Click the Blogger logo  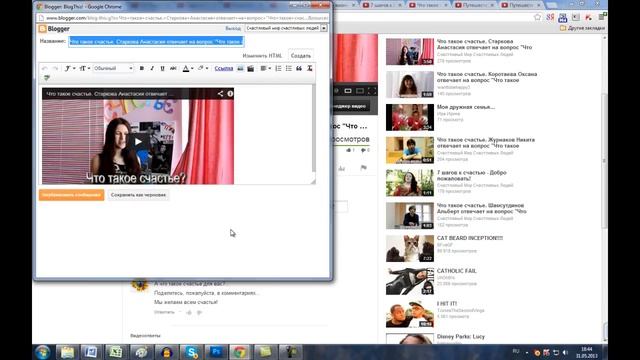[x=54, y=29]
